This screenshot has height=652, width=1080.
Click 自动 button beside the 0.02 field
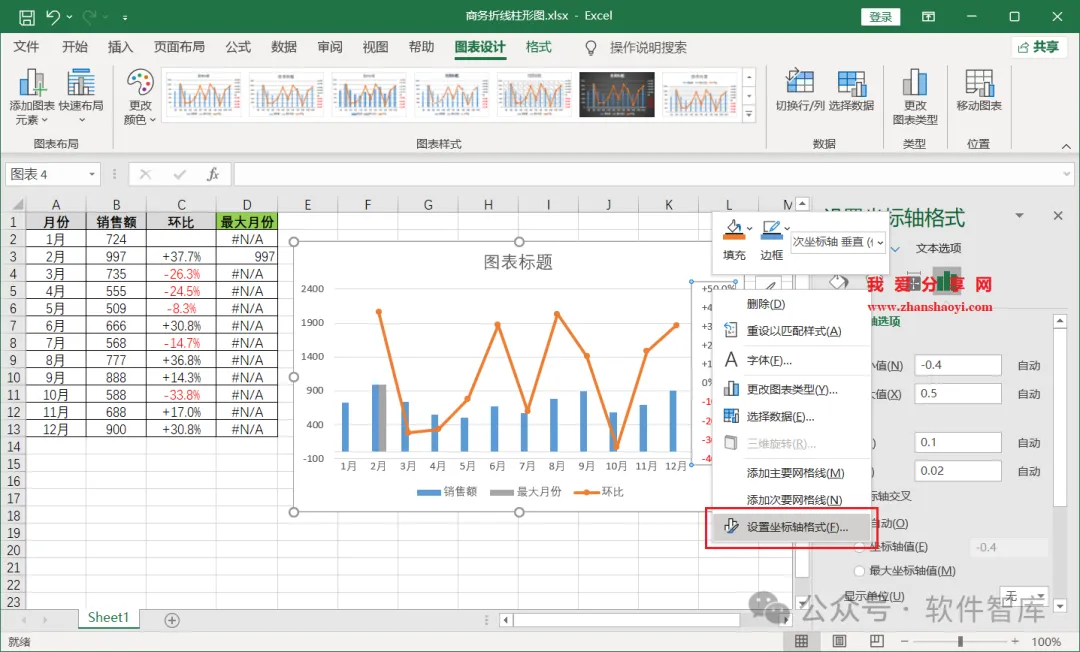coord(1028,471)
